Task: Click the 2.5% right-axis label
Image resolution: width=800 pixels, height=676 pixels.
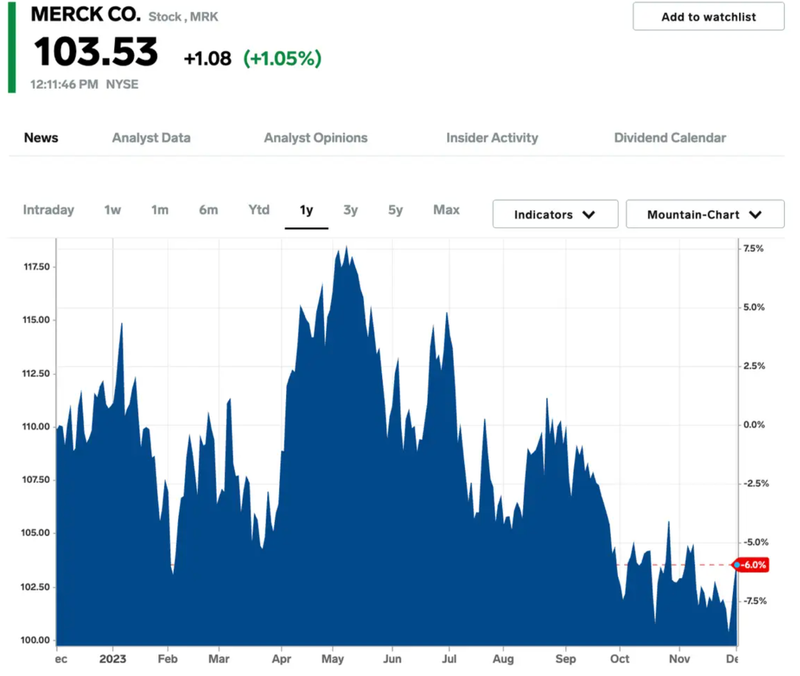Action: pyautogui.click(x=754, y=366)
